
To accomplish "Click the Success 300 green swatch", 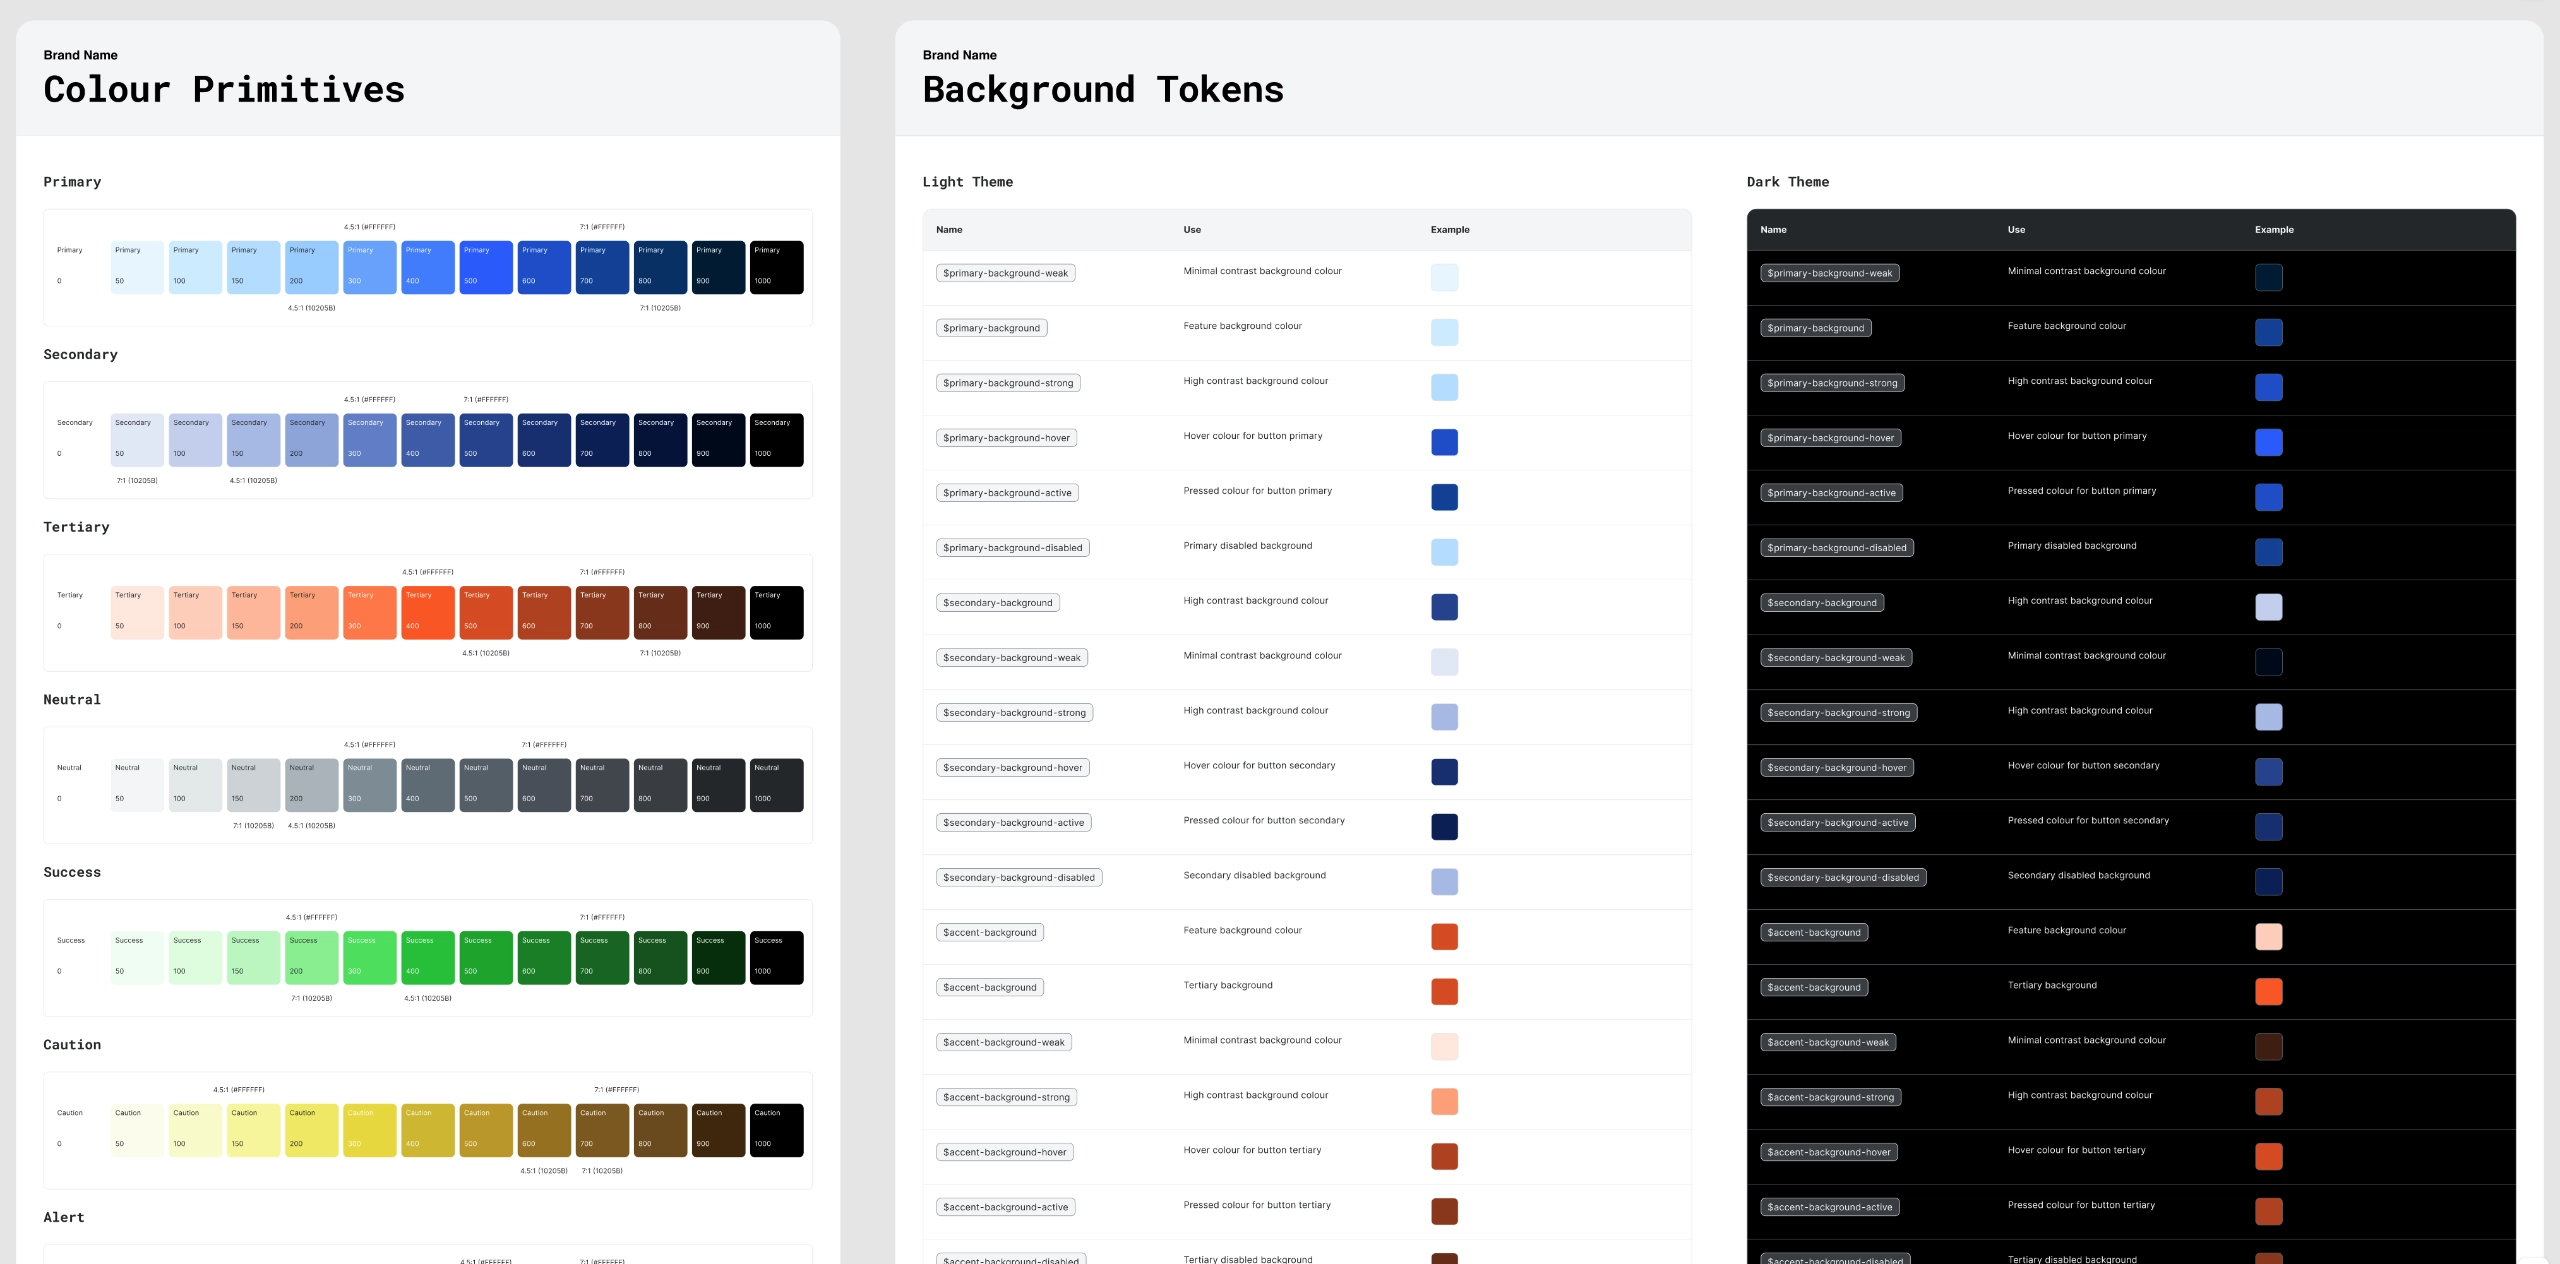I will [x=370, y=957].
